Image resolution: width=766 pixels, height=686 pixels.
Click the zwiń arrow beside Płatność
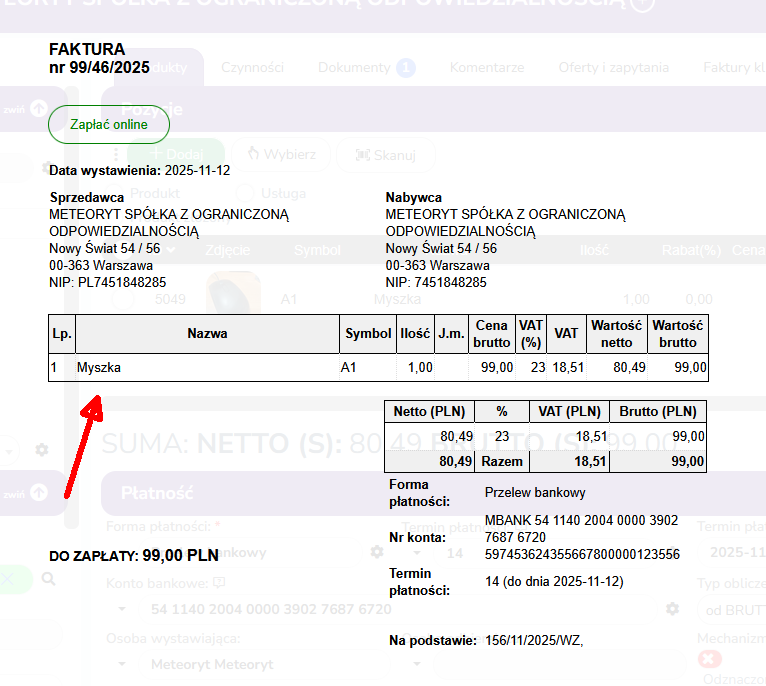[38, 492]
